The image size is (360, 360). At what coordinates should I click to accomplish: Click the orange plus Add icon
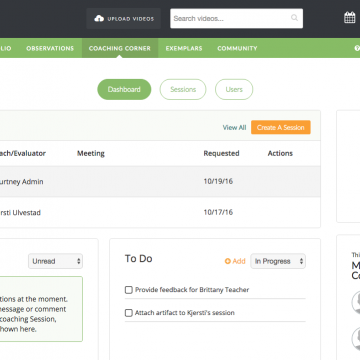(x=228, y=261)
